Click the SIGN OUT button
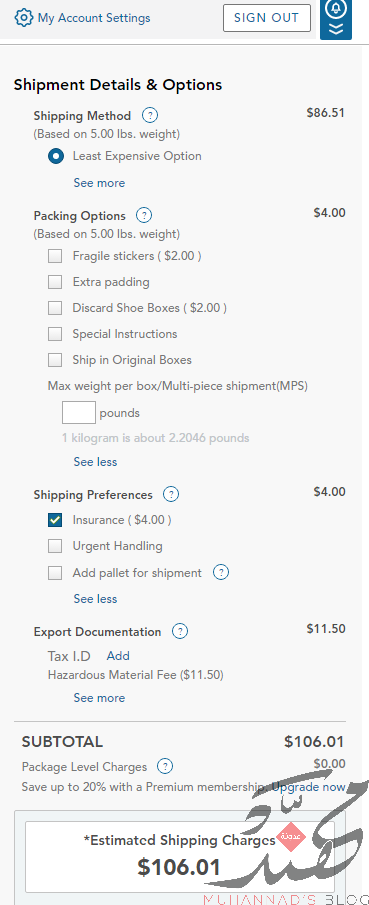This screenshot has width=369, height=905. [x=267, y=18]
